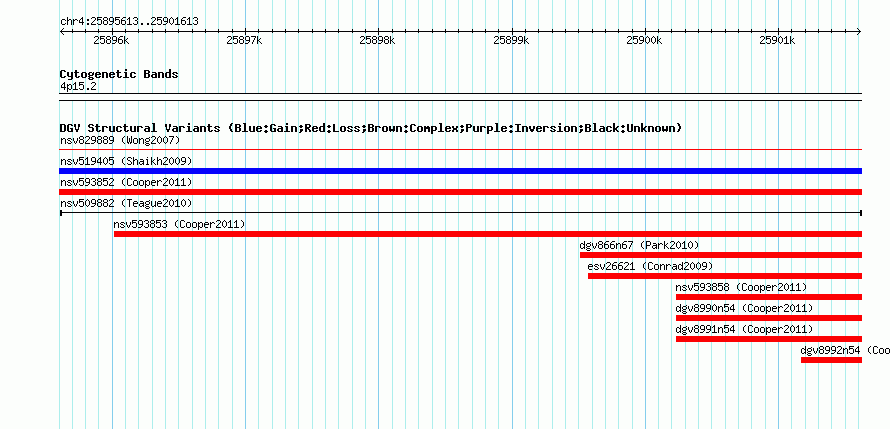Screen dimensions: 890x429
Task: Click the red nsv593858 bar
Action: click(769, 297)
